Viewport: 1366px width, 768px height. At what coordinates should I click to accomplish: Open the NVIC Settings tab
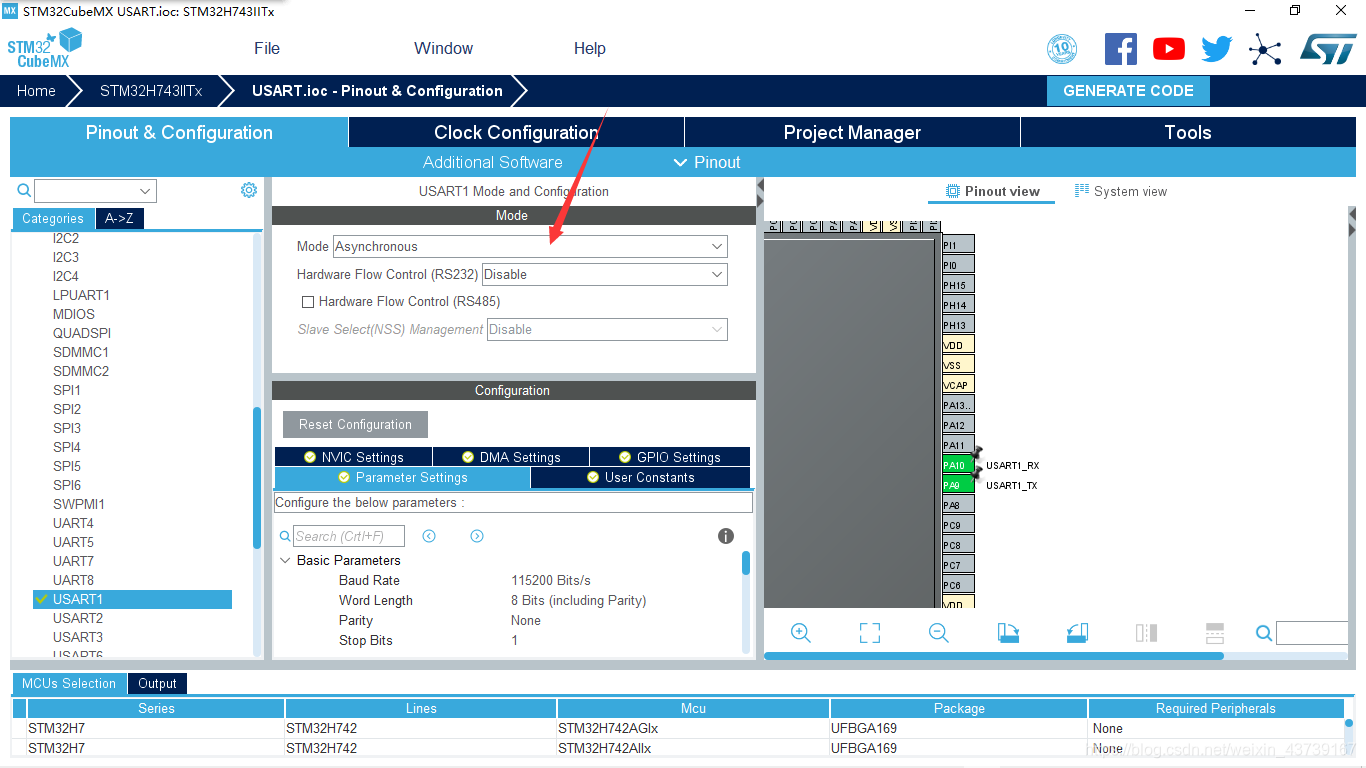pos(353,457)
